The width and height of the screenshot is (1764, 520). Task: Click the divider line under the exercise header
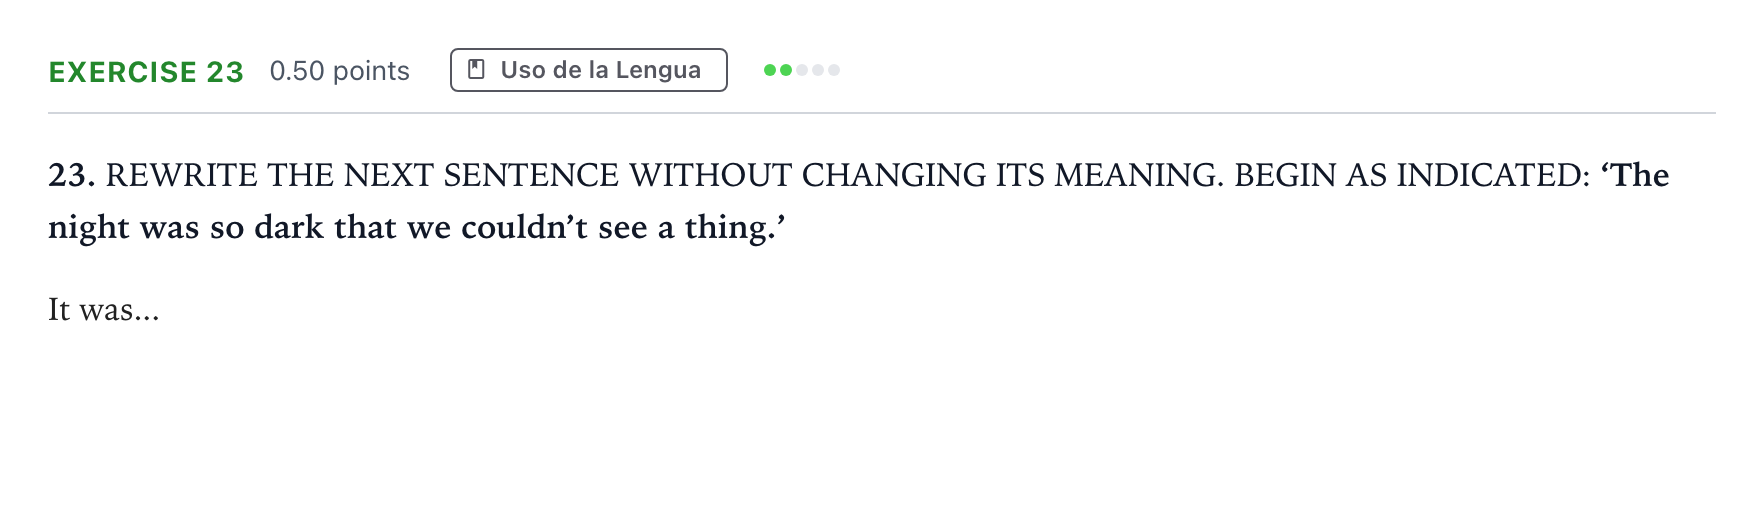(x=882, y=113)
